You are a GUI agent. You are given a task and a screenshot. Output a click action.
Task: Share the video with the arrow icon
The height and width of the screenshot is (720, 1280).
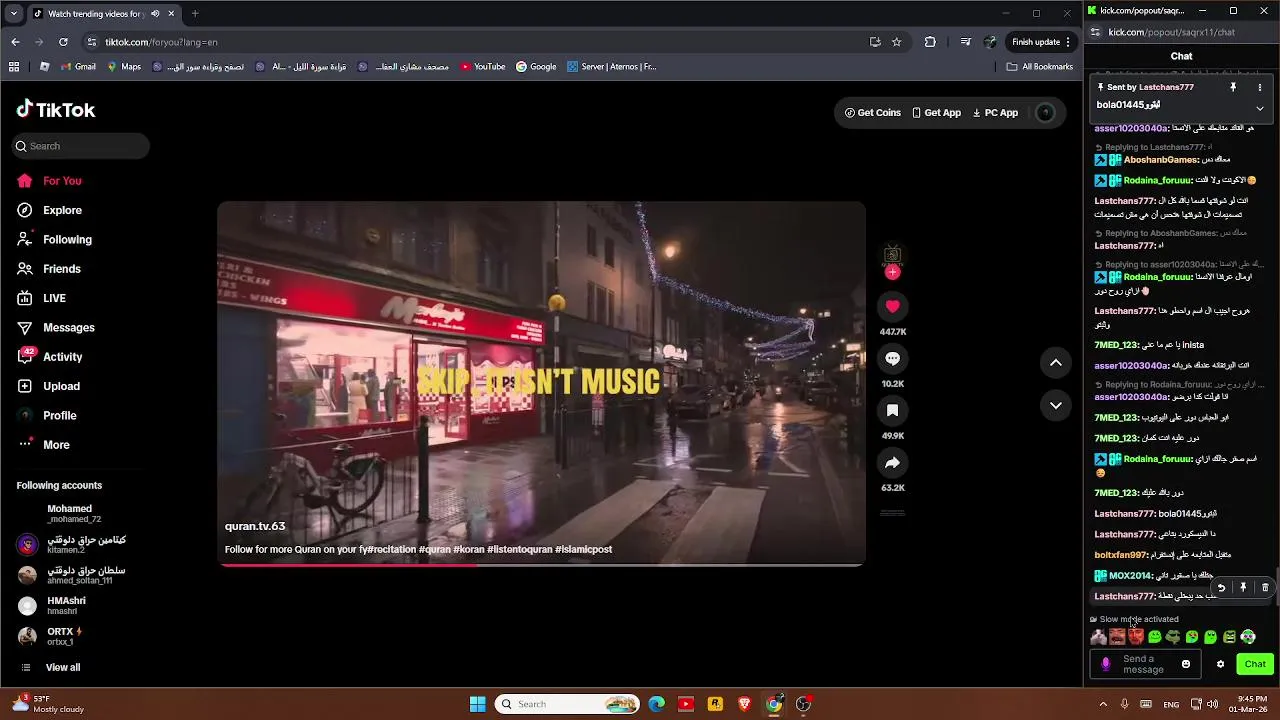tap(892, 462)
